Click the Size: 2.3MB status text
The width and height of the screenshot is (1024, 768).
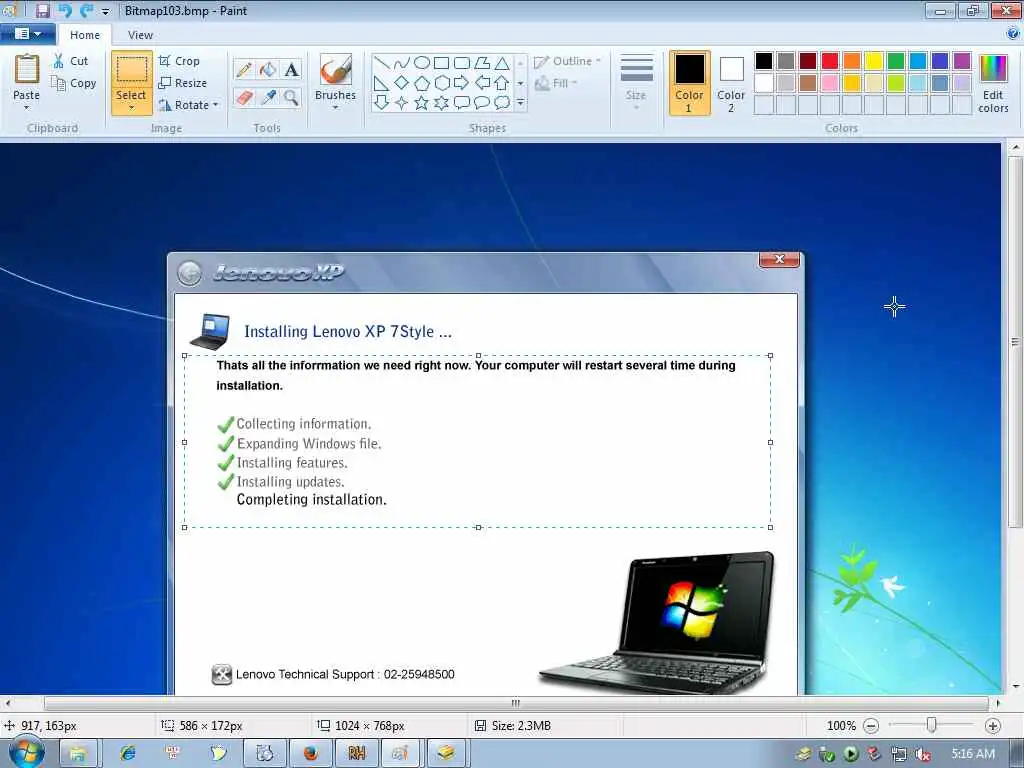coord(520,726)
